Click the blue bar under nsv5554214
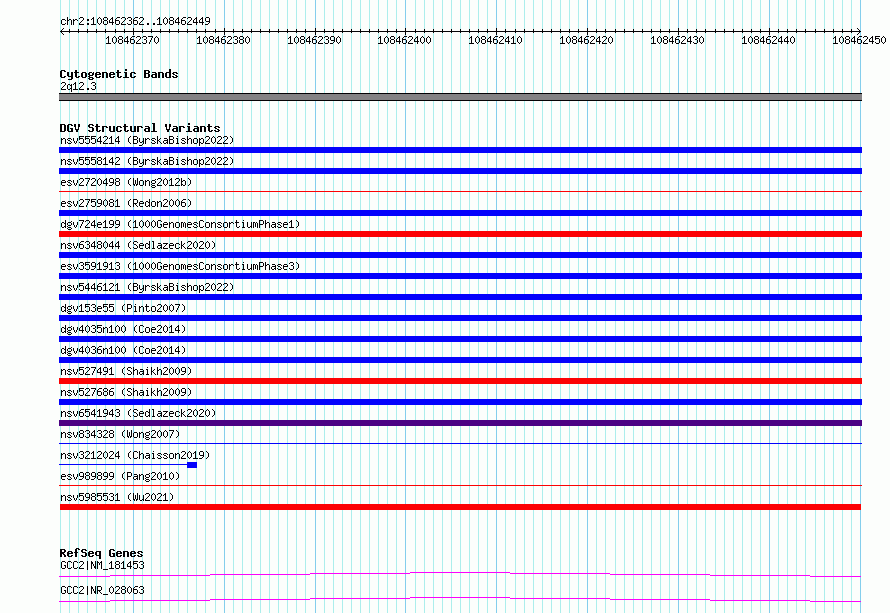This screenshot has height=613, width=890. [x=460, y=150]
